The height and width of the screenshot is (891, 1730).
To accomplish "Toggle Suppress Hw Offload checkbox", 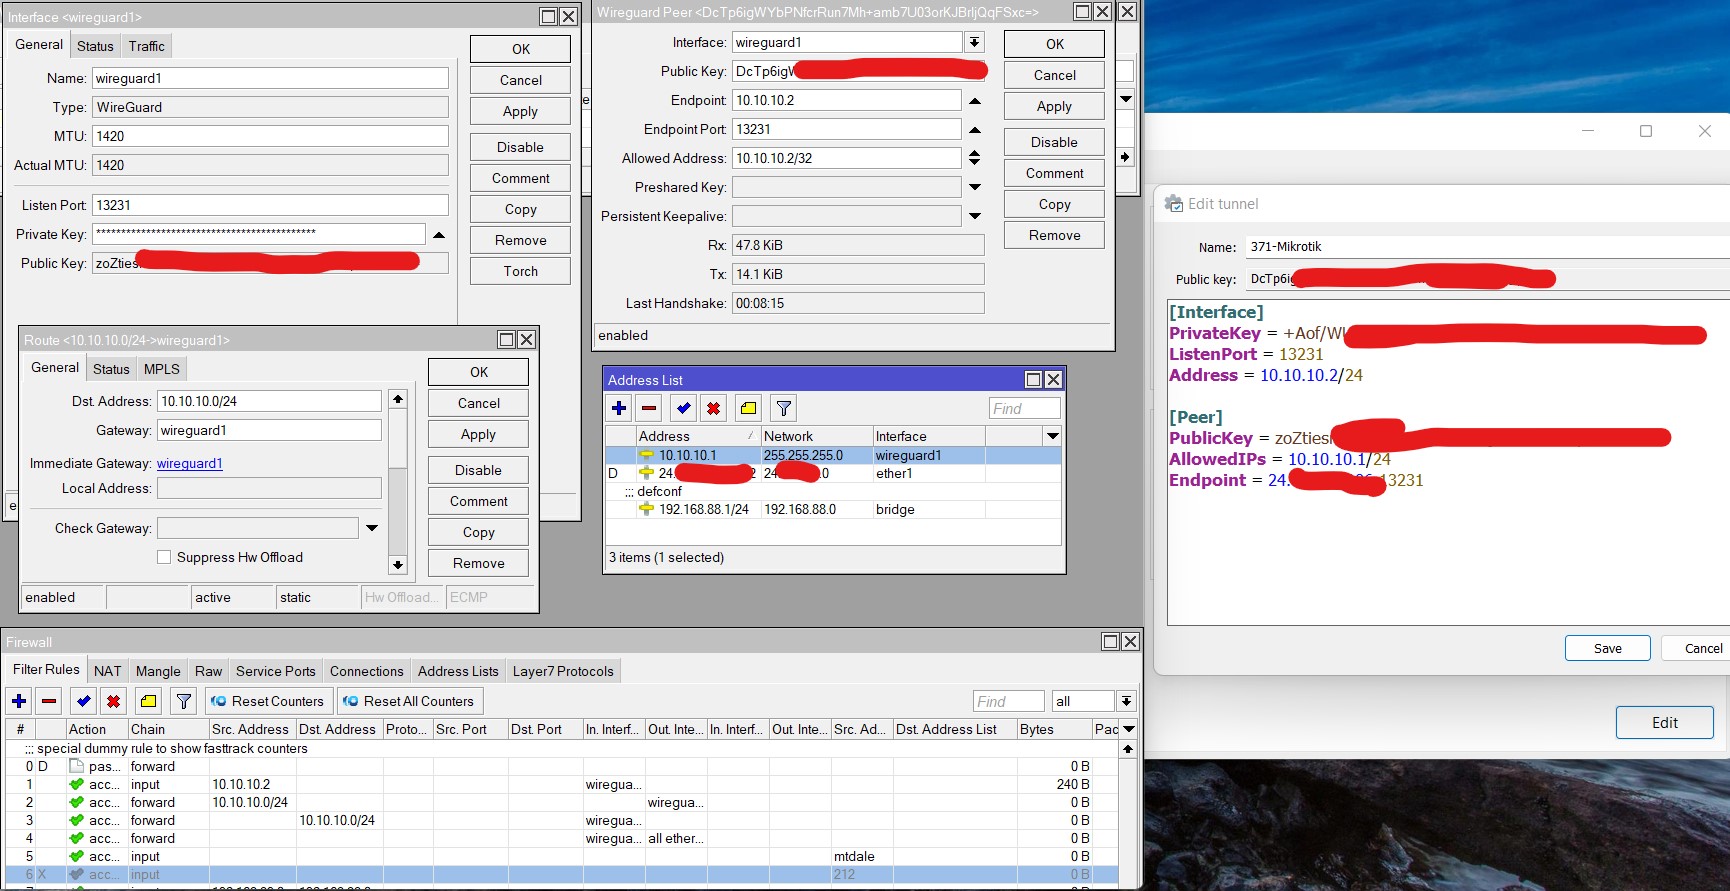I will pyautogui.click(x=164, y=557).
